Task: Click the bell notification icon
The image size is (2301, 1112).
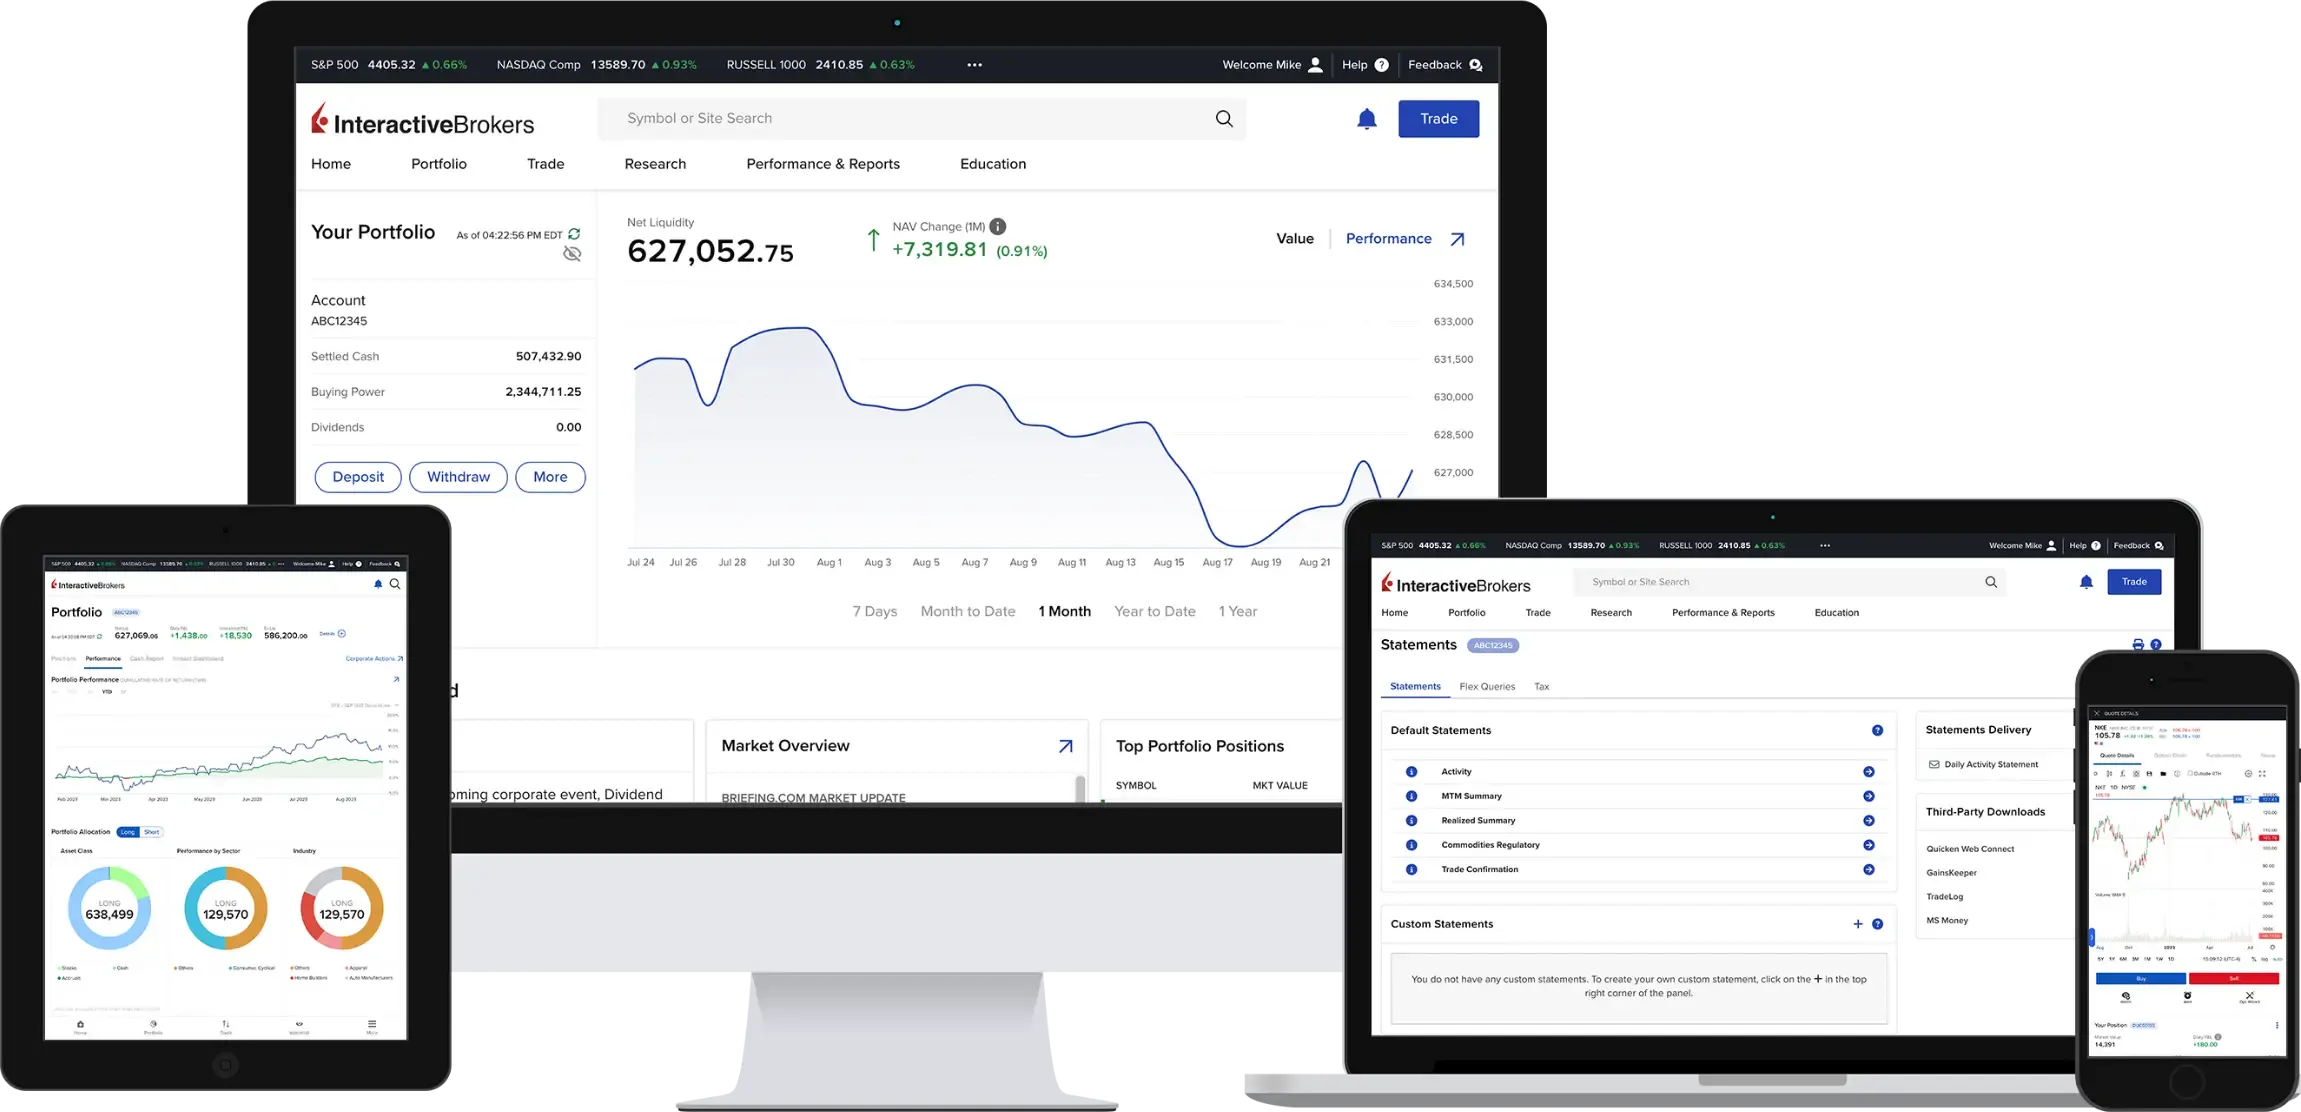Action: pyautogui.click(x=1365, y=119)
